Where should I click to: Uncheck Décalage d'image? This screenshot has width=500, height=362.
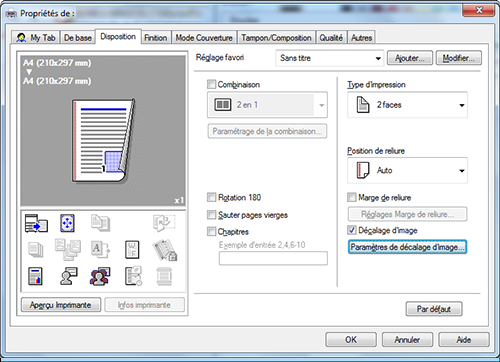[352, 230]
